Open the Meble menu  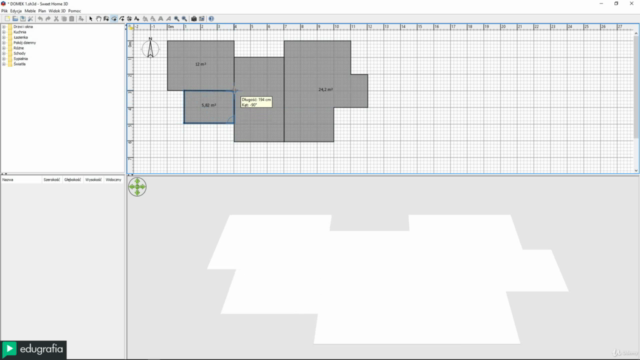click(x=30, y=11)
